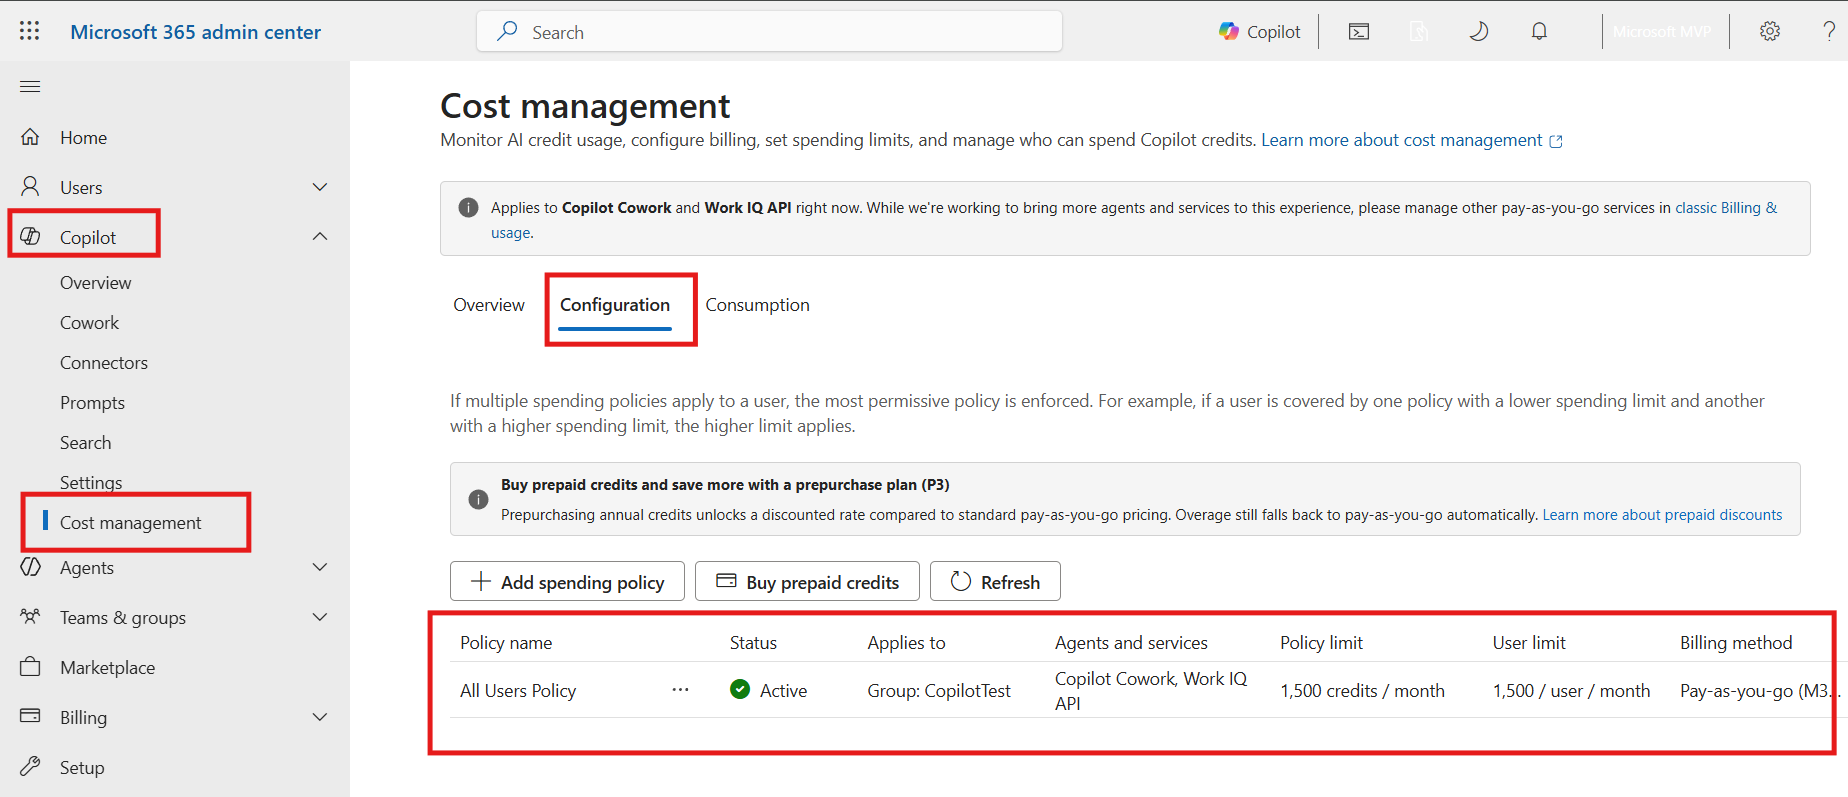This screenshot has width=1848, height=797.
Task: Click the Copilot sidebar icon
Action: click(31, 237)
